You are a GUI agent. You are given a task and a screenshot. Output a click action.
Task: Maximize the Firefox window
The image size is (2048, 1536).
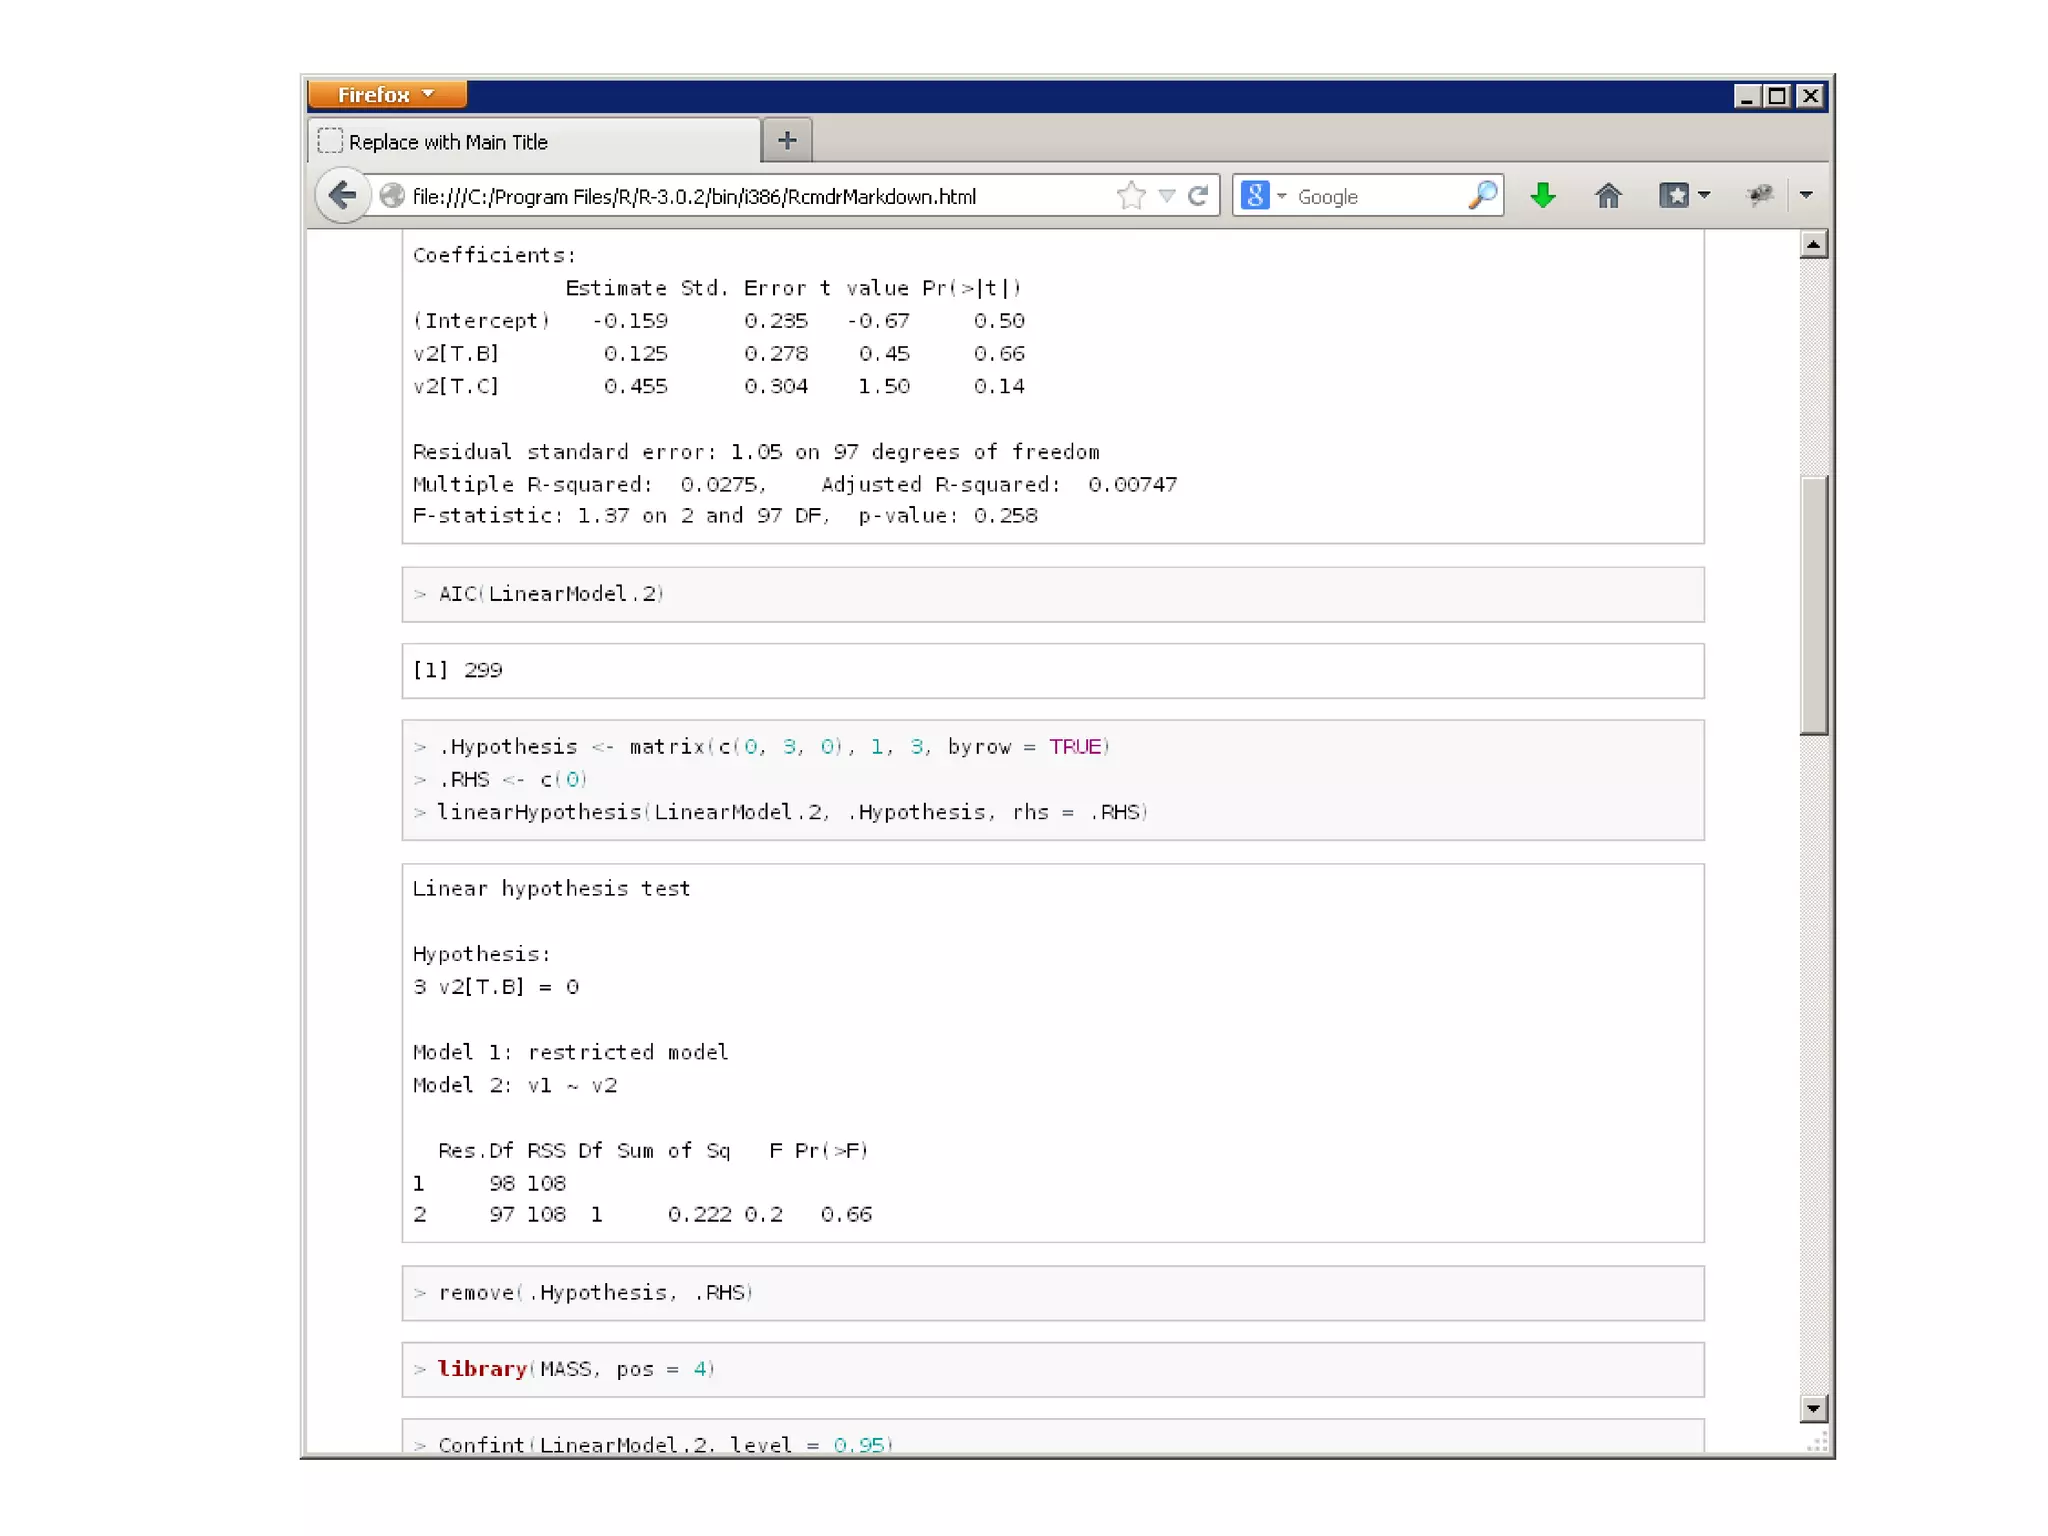tap(1777, 96)
